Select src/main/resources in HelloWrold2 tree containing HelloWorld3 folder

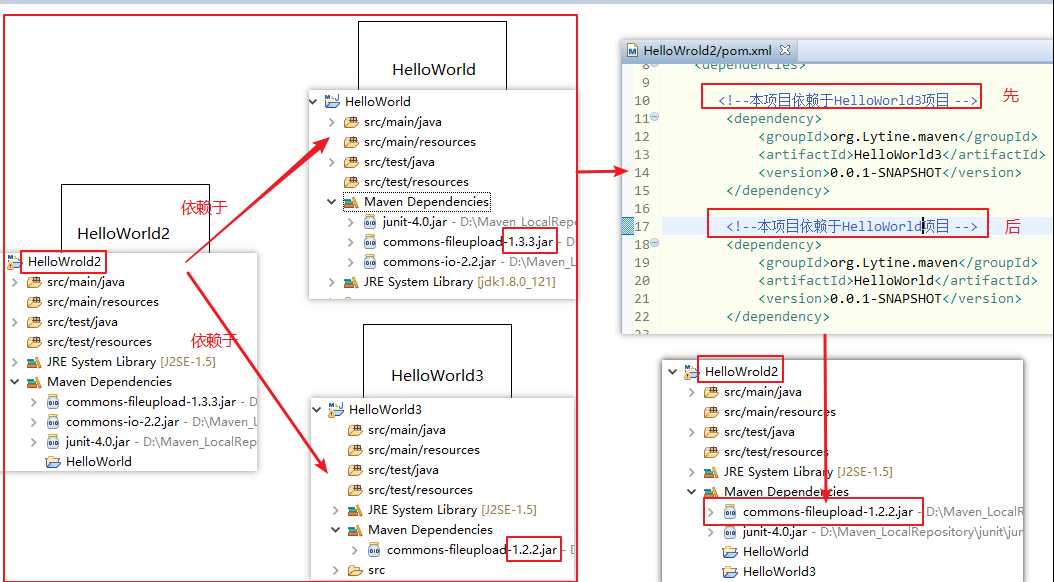[x=780, y=412]
